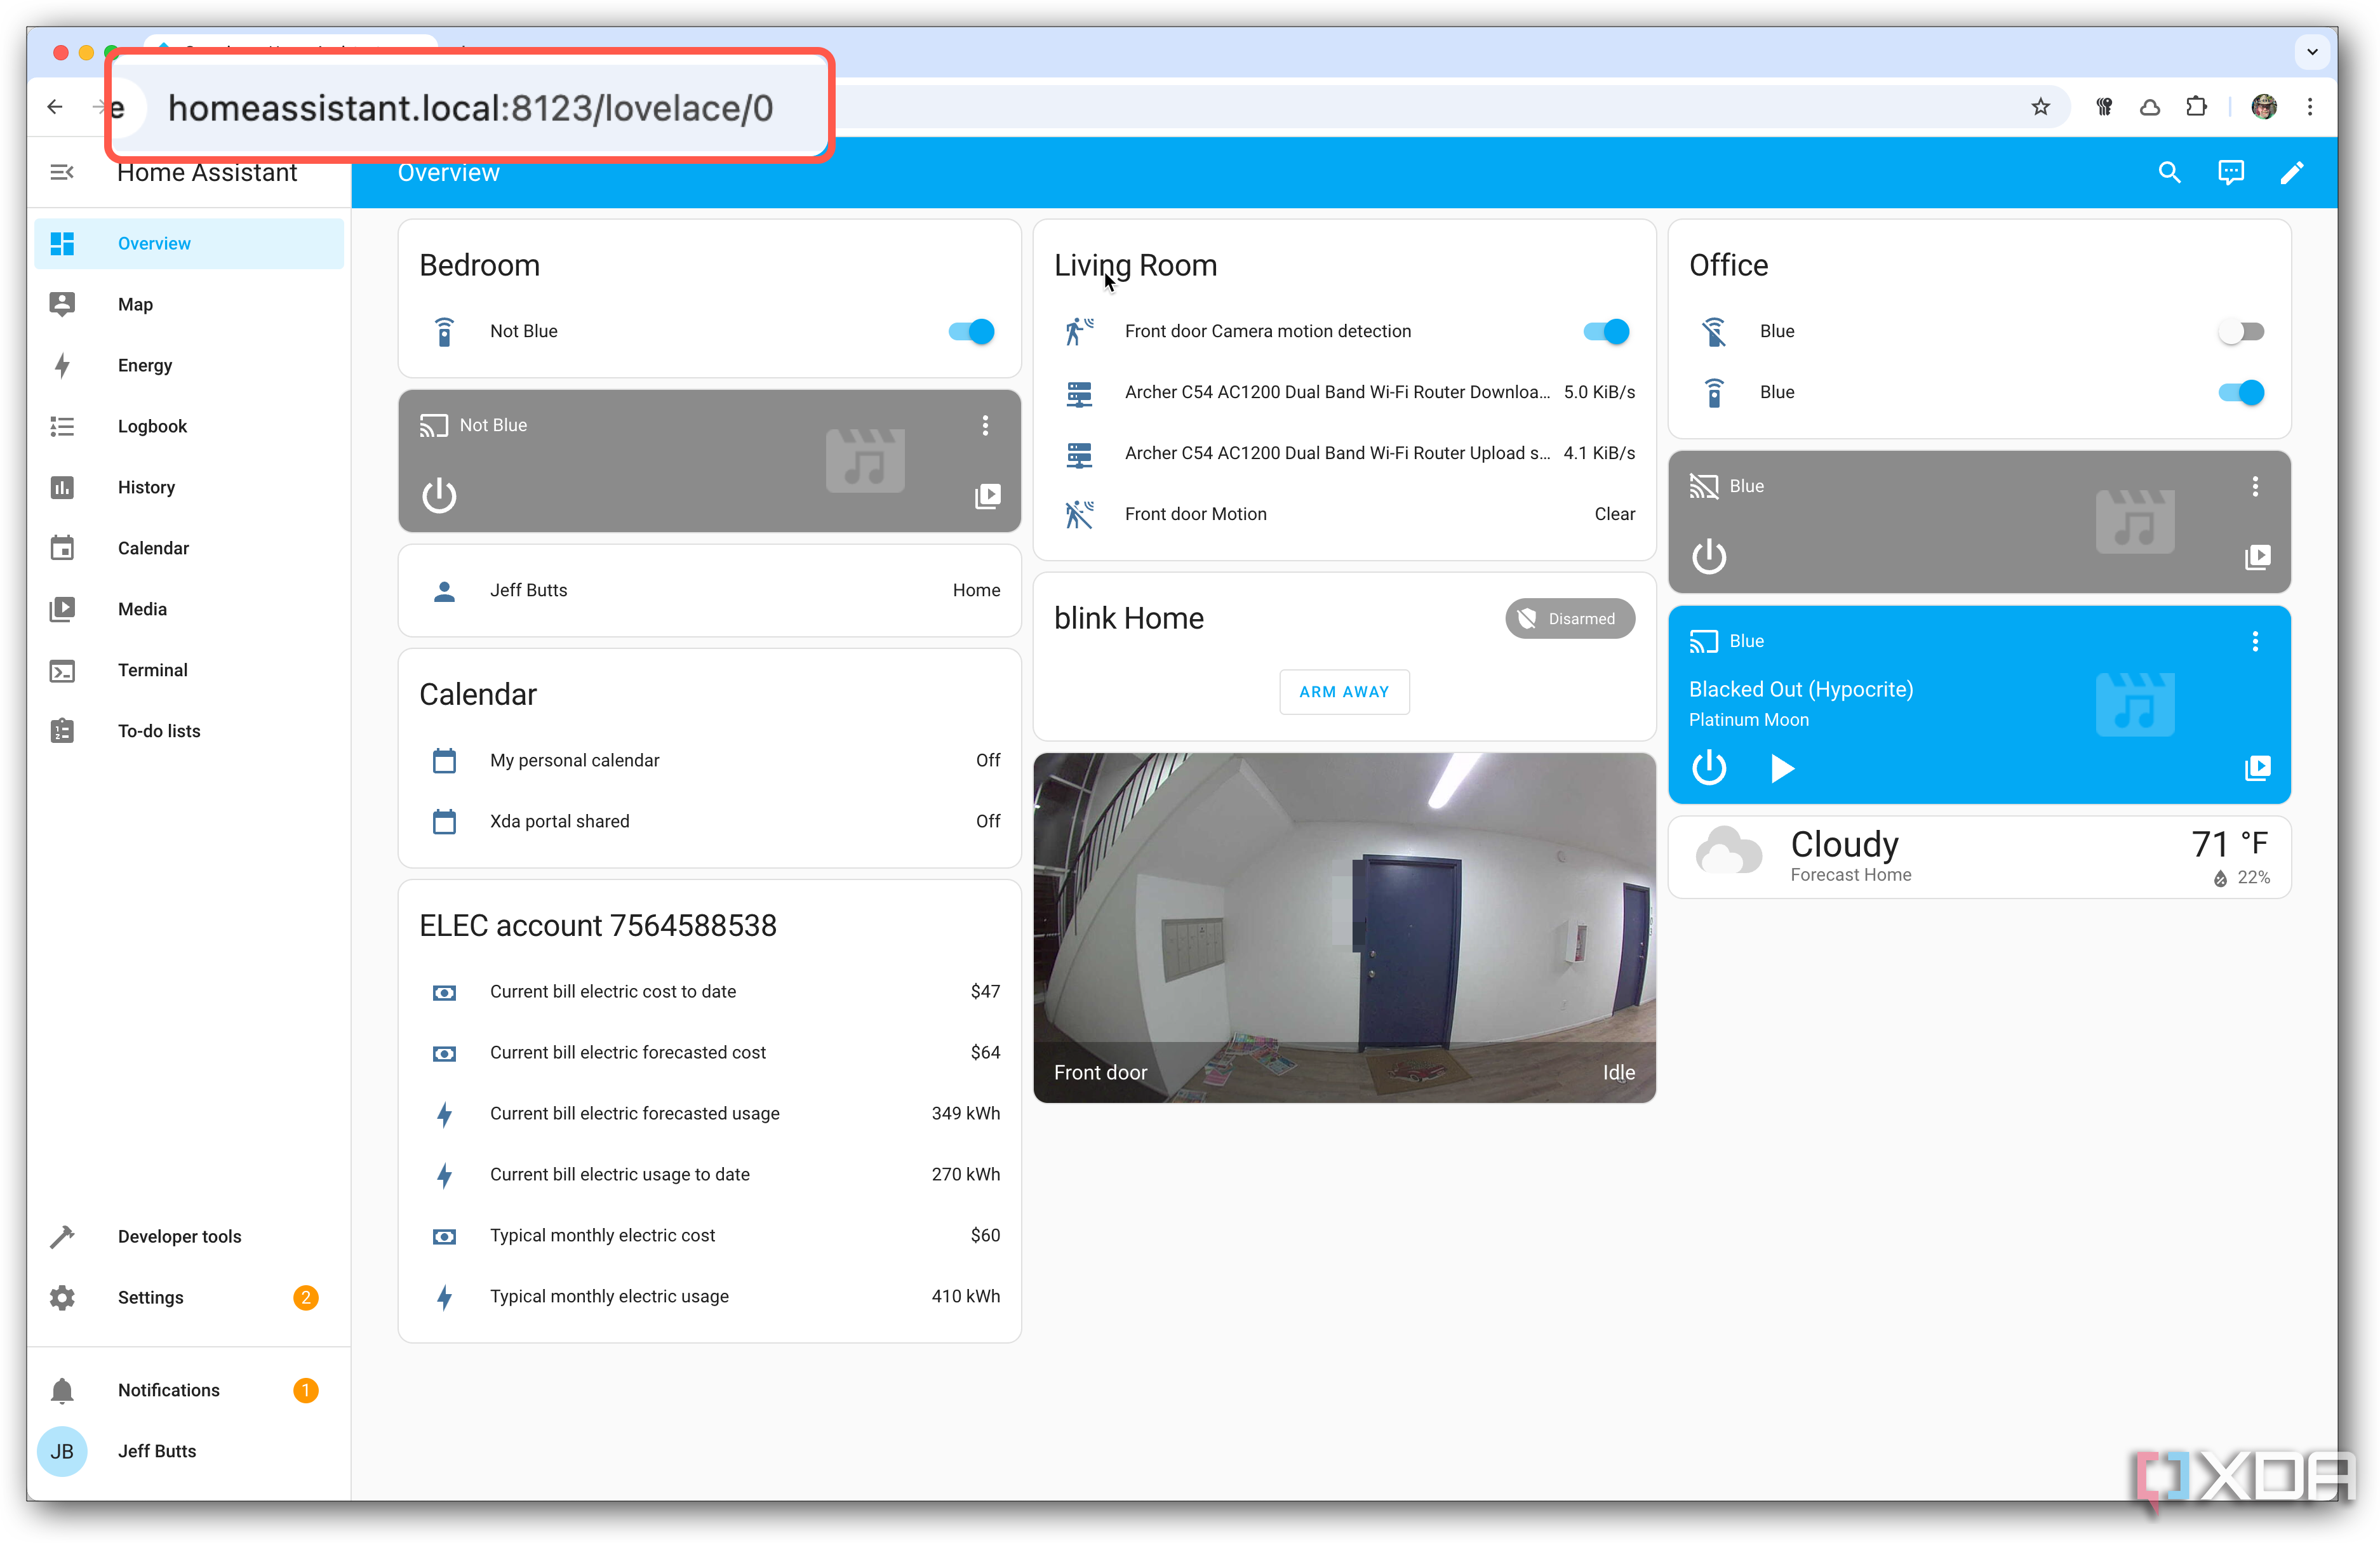Open the dashboard search icon
The height and width of the screenshot is (1543, 2380).
tap(2169, 172)
